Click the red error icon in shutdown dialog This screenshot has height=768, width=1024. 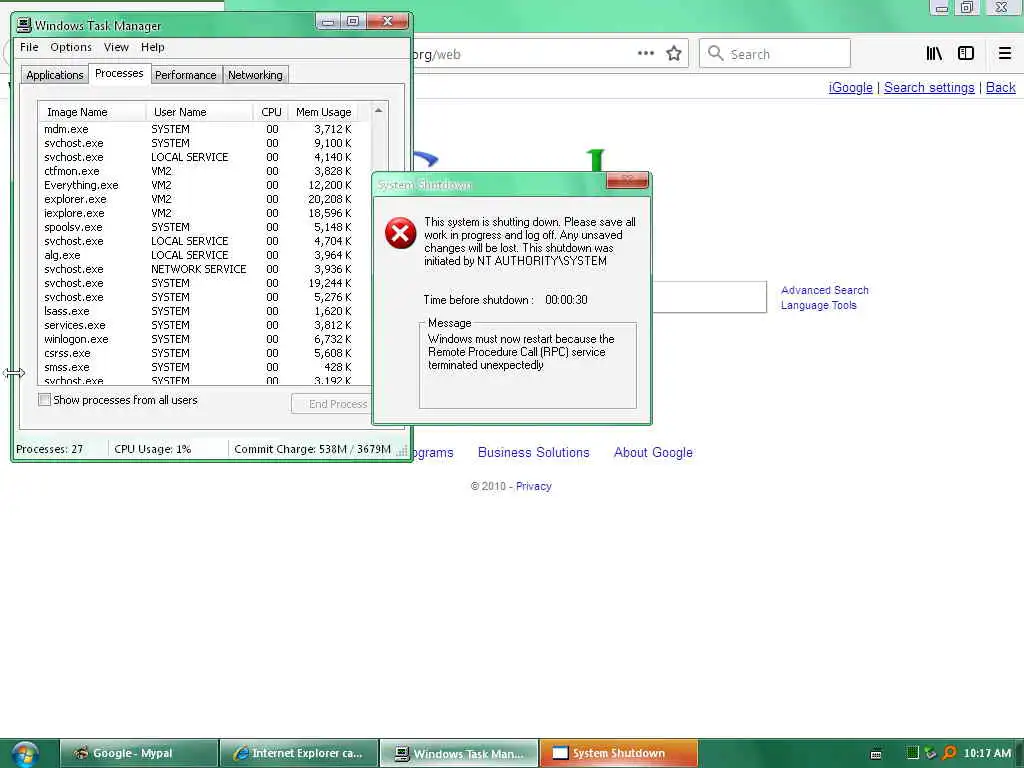click(x=400, y=232)
